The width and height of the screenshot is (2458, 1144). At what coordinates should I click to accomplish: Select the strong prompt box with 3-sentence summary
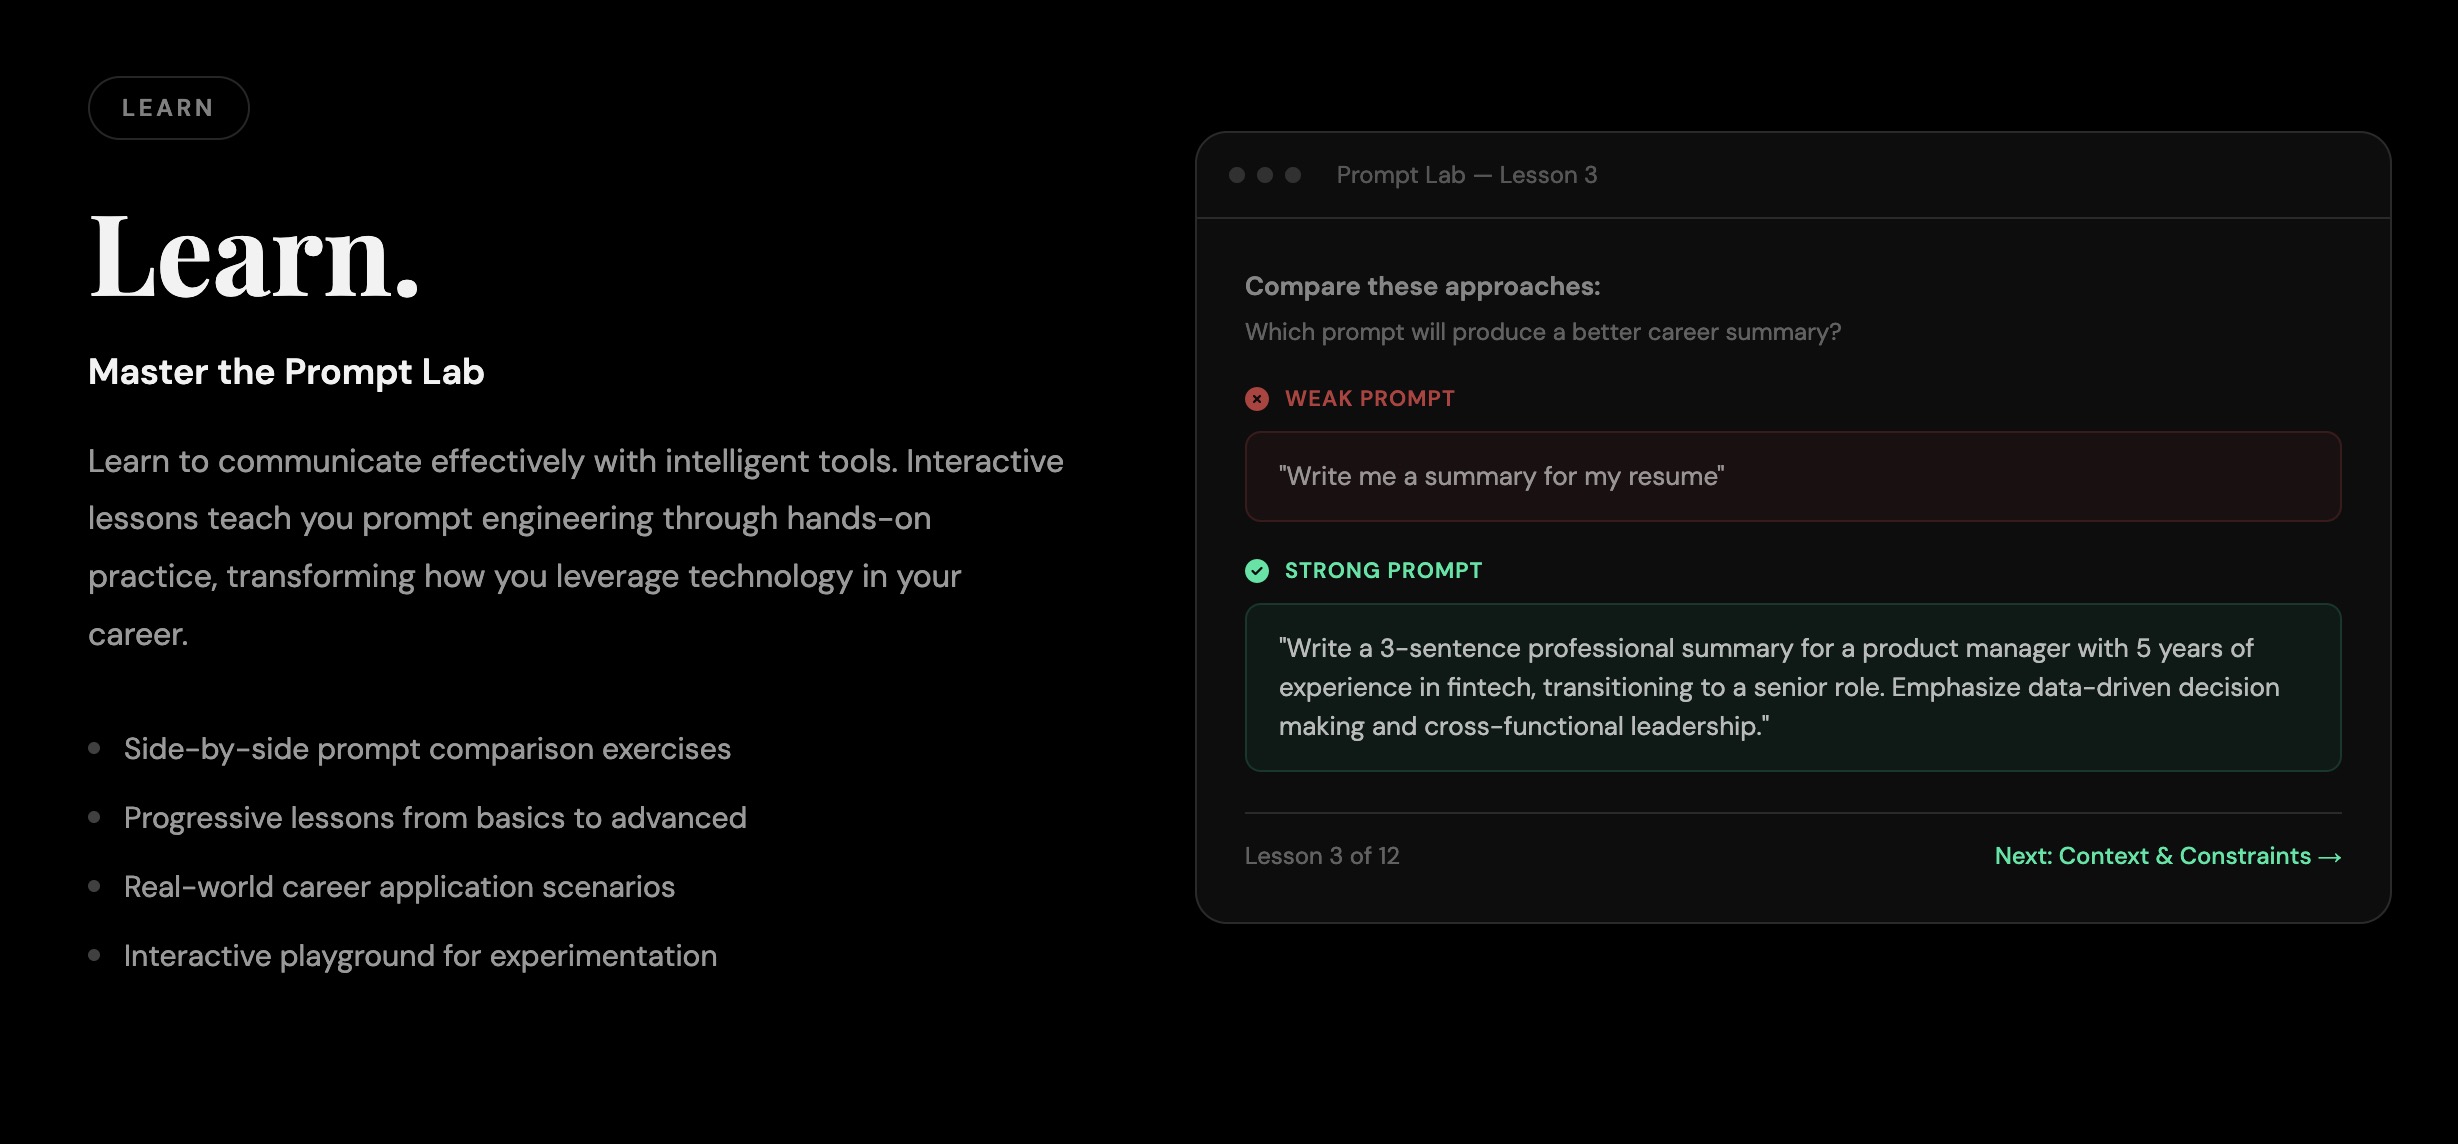[1793, 687]
